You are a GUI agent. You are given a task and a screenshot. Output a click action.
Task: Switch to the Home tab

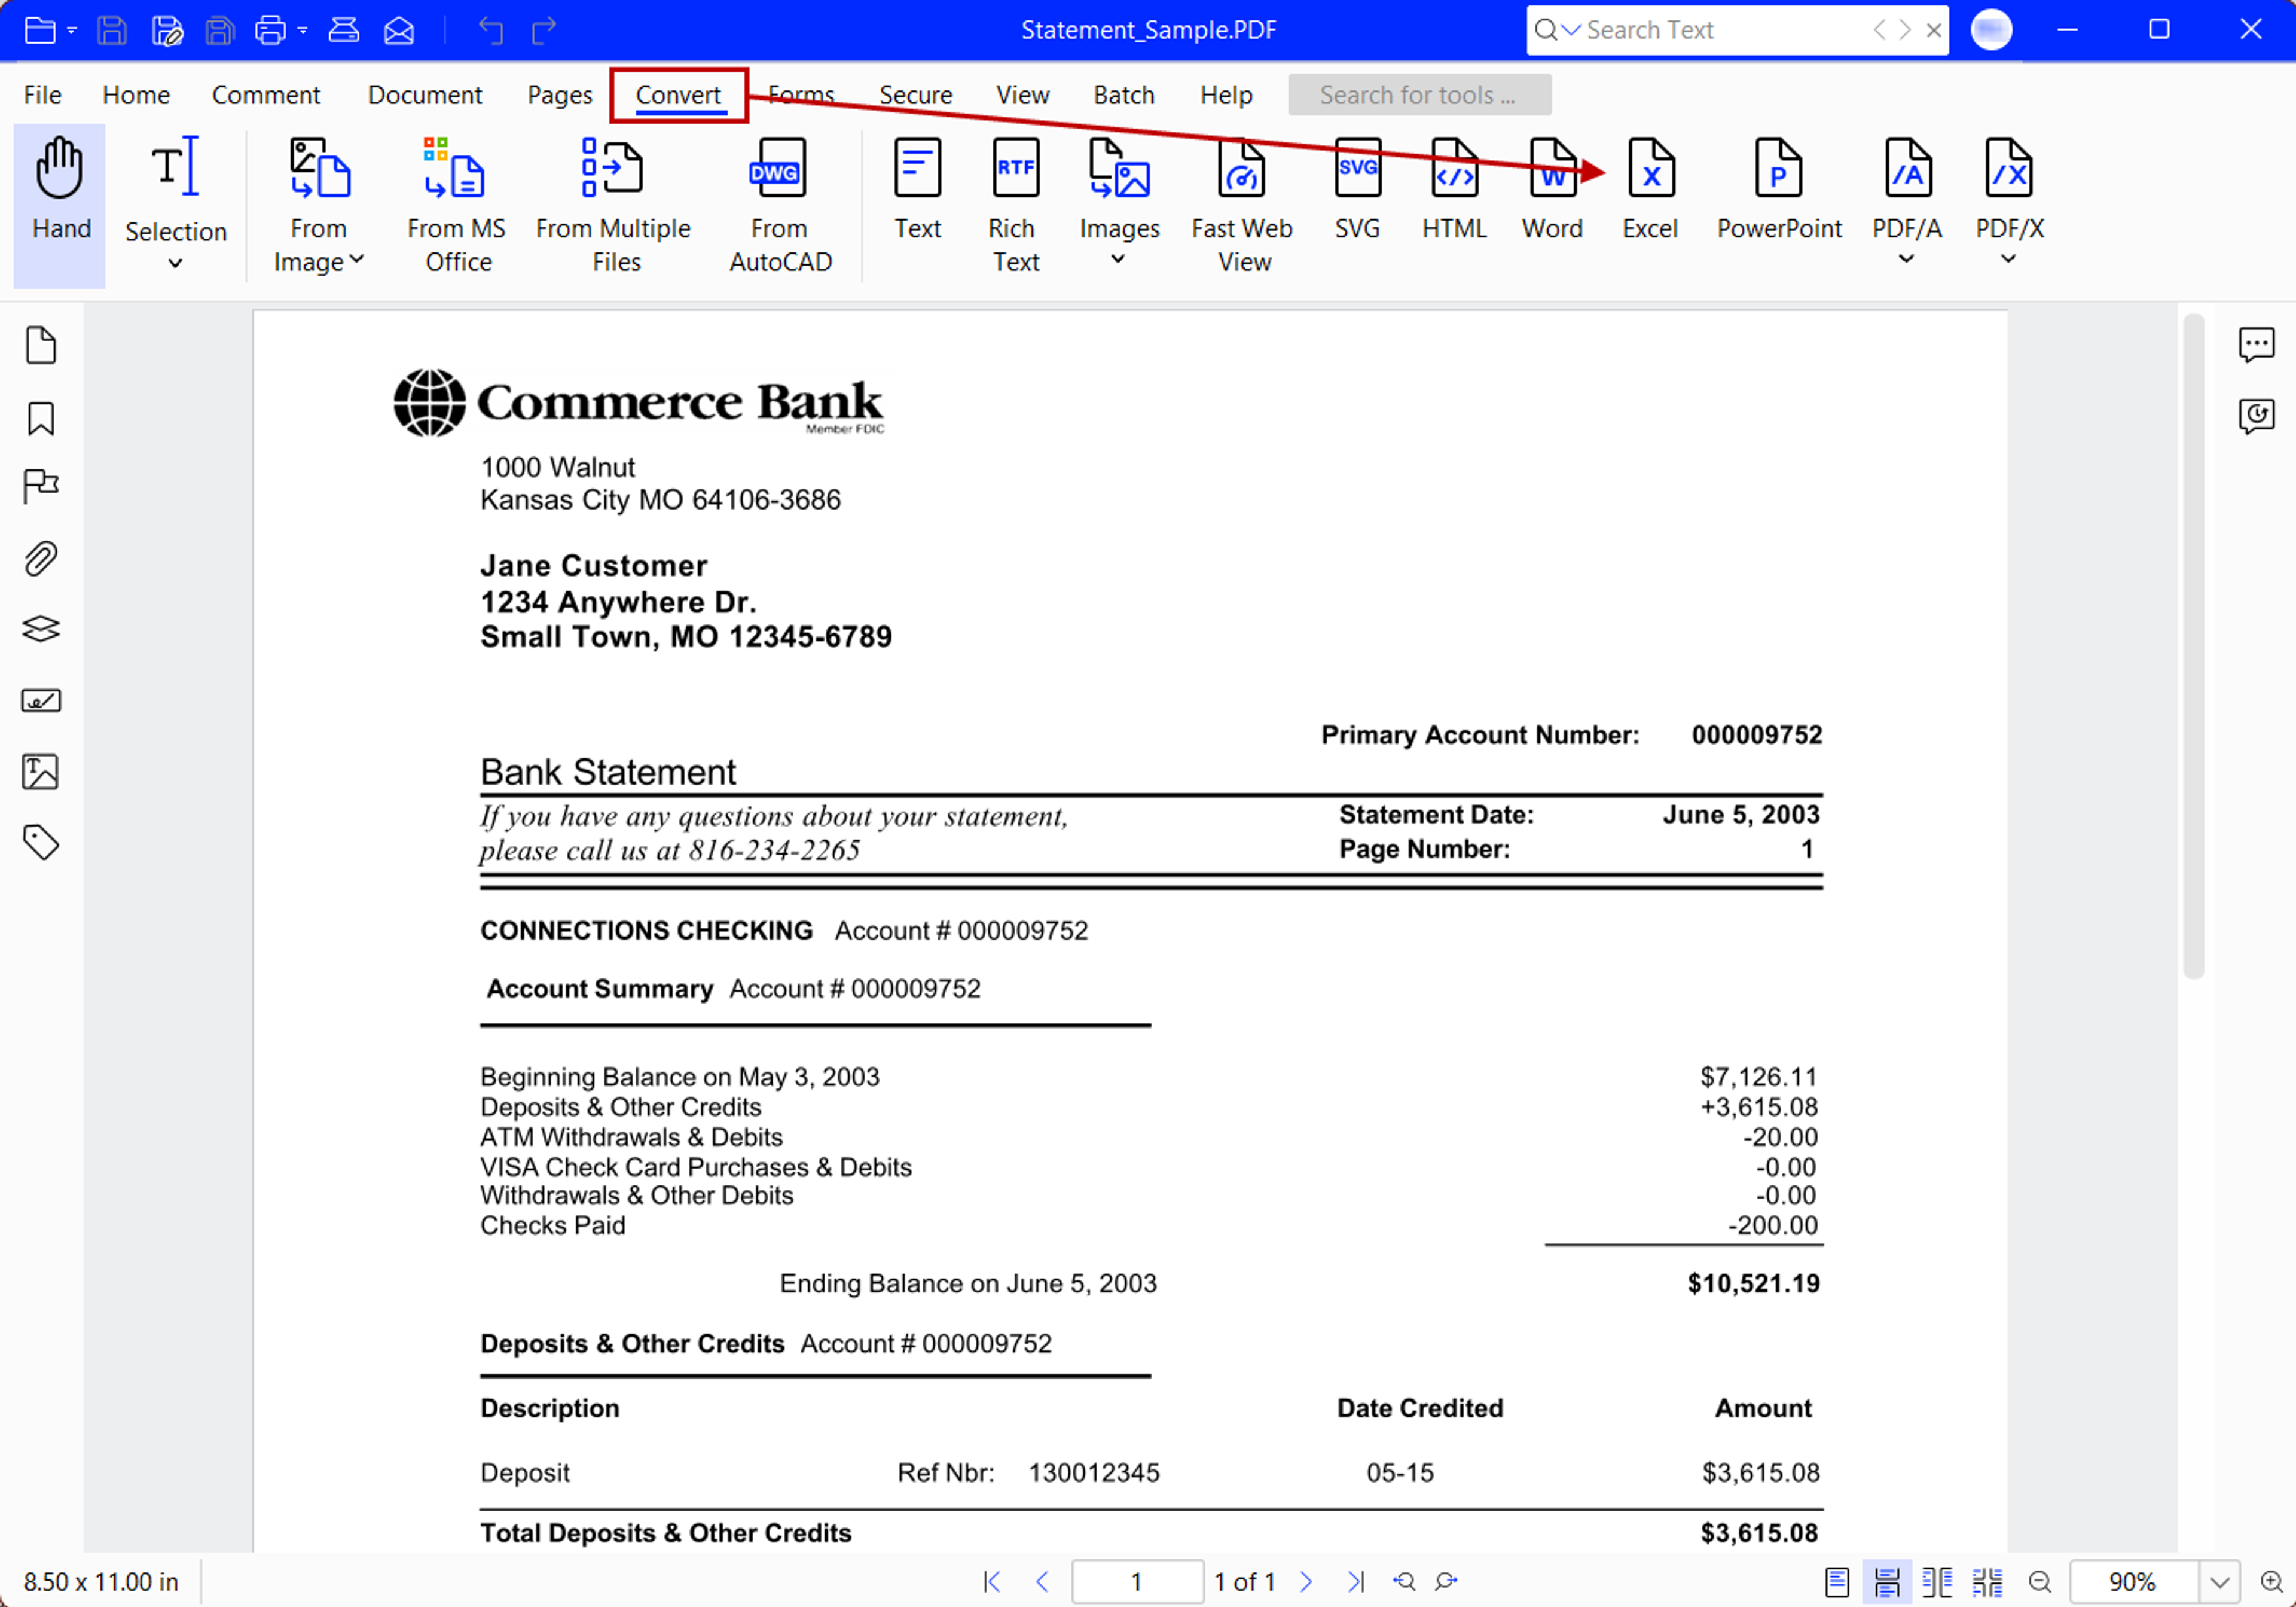(x=136, y=95)
